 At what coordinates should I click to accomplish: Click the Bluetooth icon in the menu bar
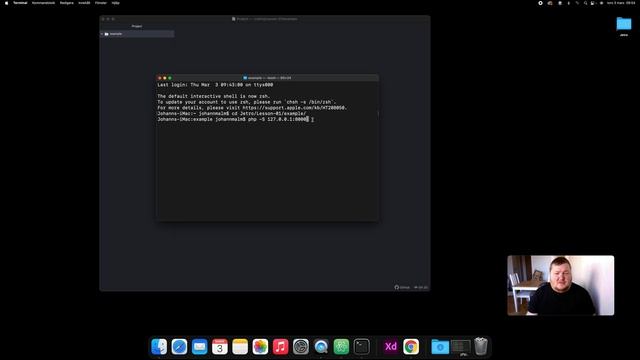point(568,3)
